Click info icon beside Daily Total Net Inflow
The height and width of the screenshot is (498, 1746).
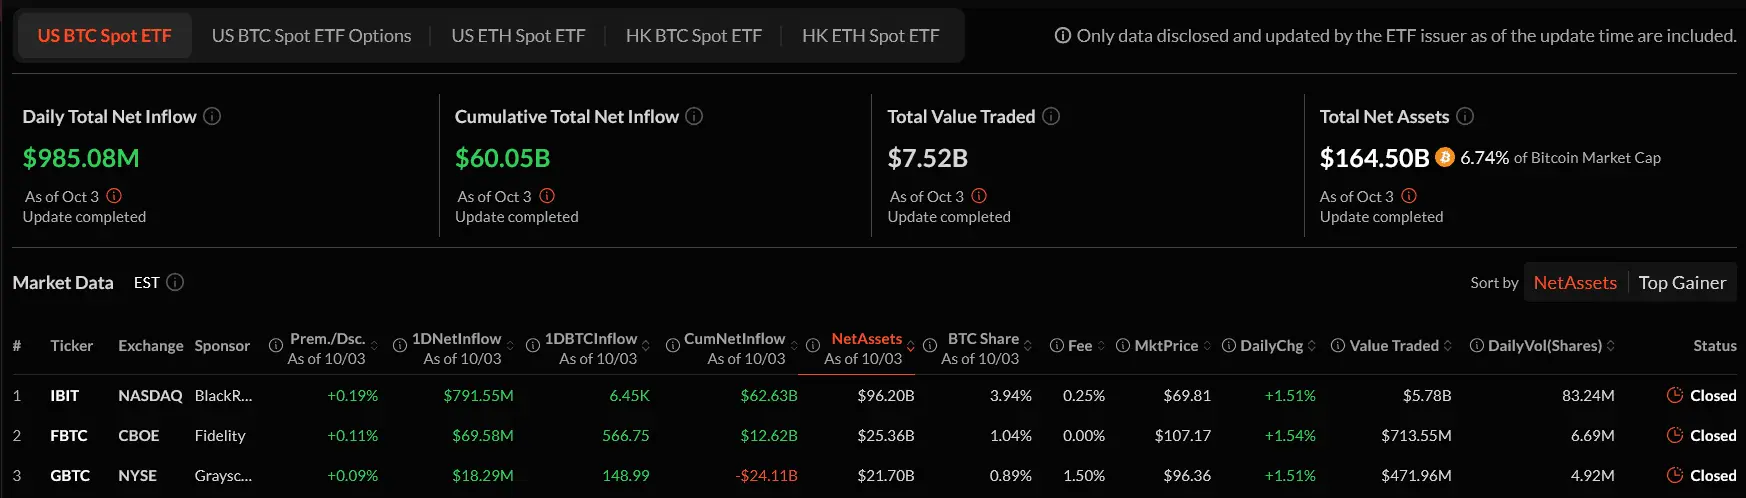coord(212,116)
